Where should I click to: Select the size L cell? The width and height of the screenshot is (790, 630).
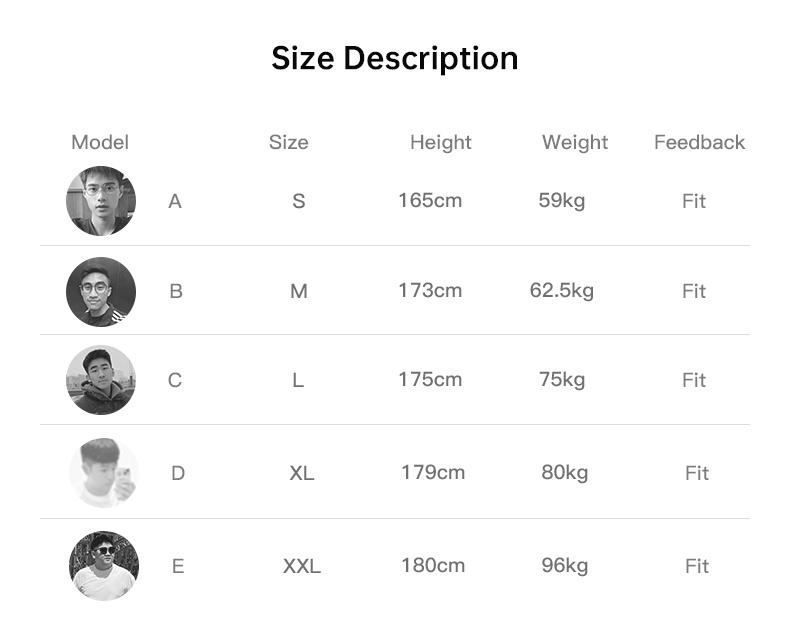tap(298, 380)
